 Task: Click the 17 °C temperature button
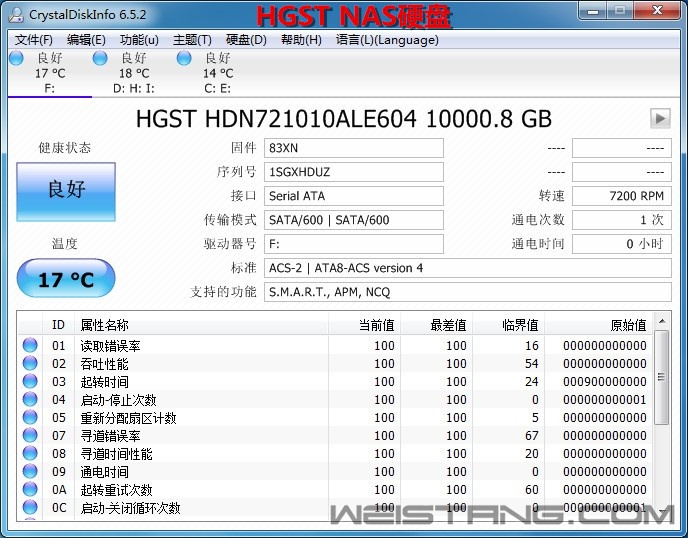pyautogui.click(x=66, y=279)
